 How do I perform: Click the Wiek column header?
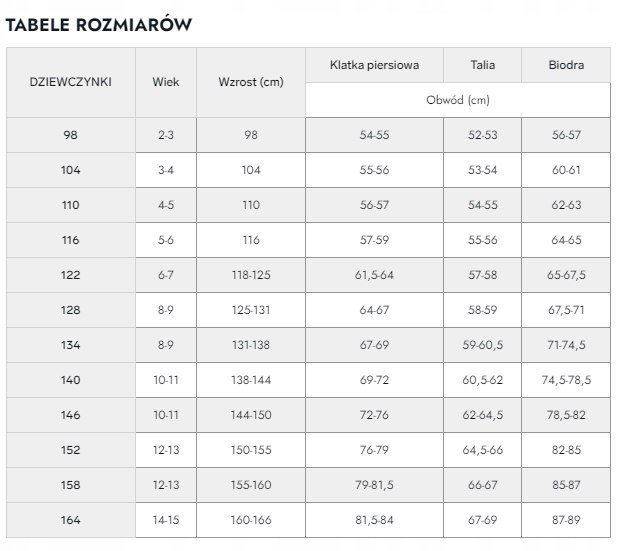click(166, 82)
